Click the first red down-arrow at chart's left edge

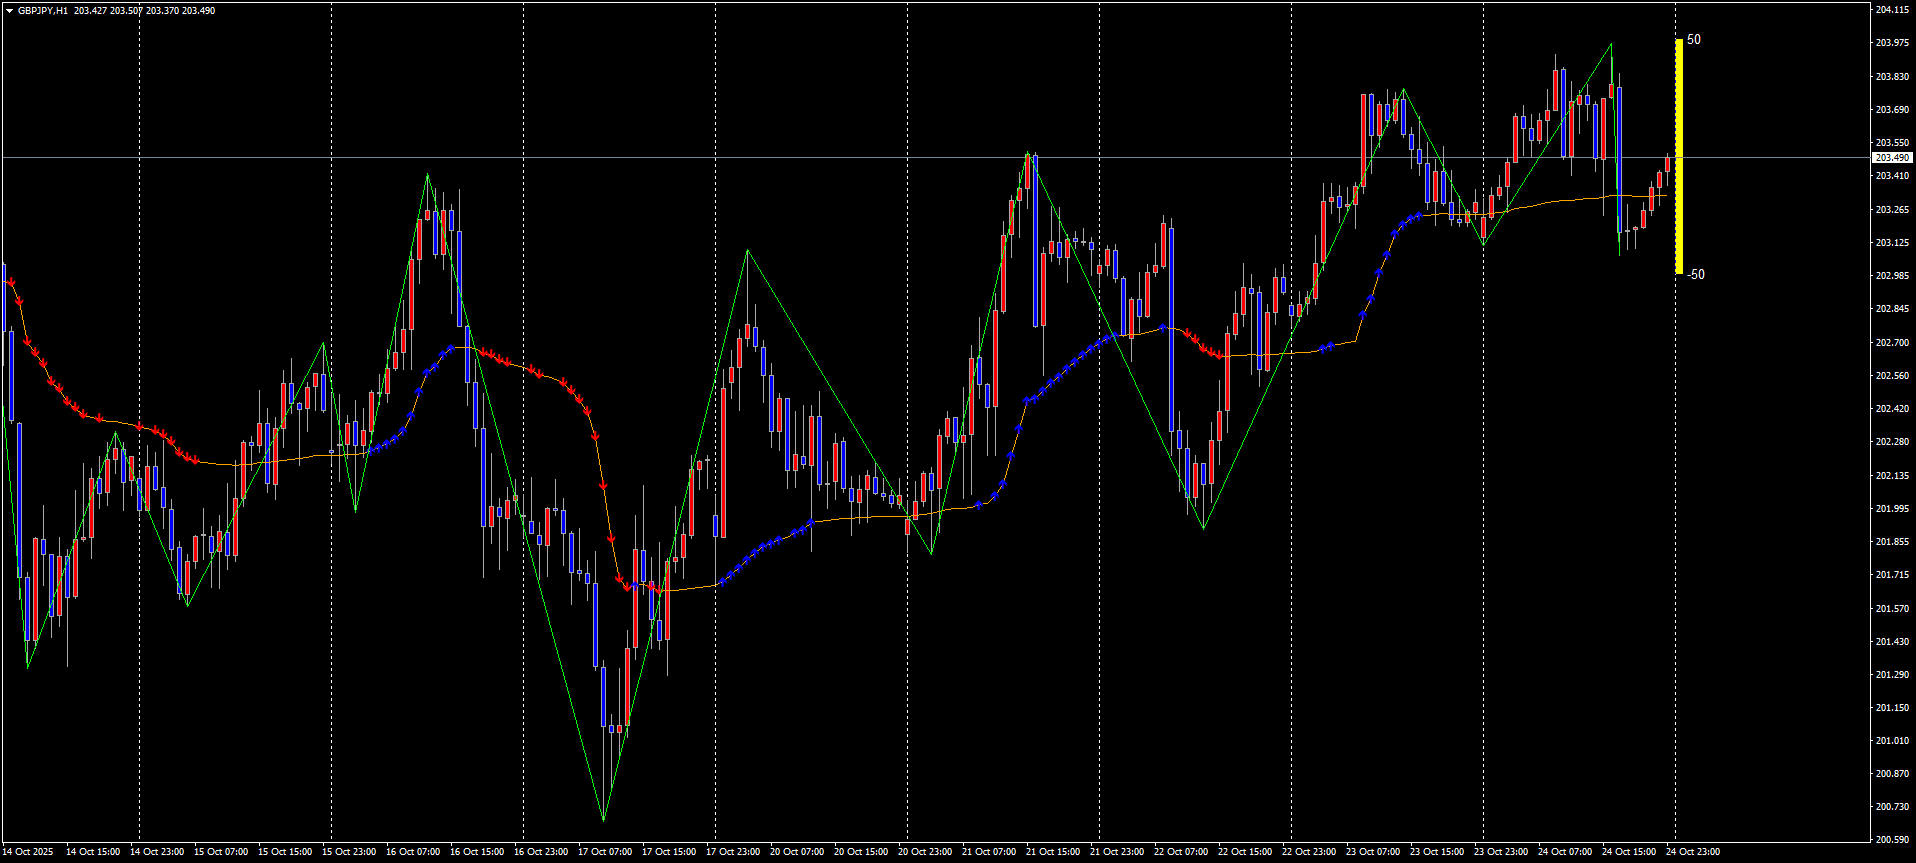pyautogui.click(x=11, y=284)
